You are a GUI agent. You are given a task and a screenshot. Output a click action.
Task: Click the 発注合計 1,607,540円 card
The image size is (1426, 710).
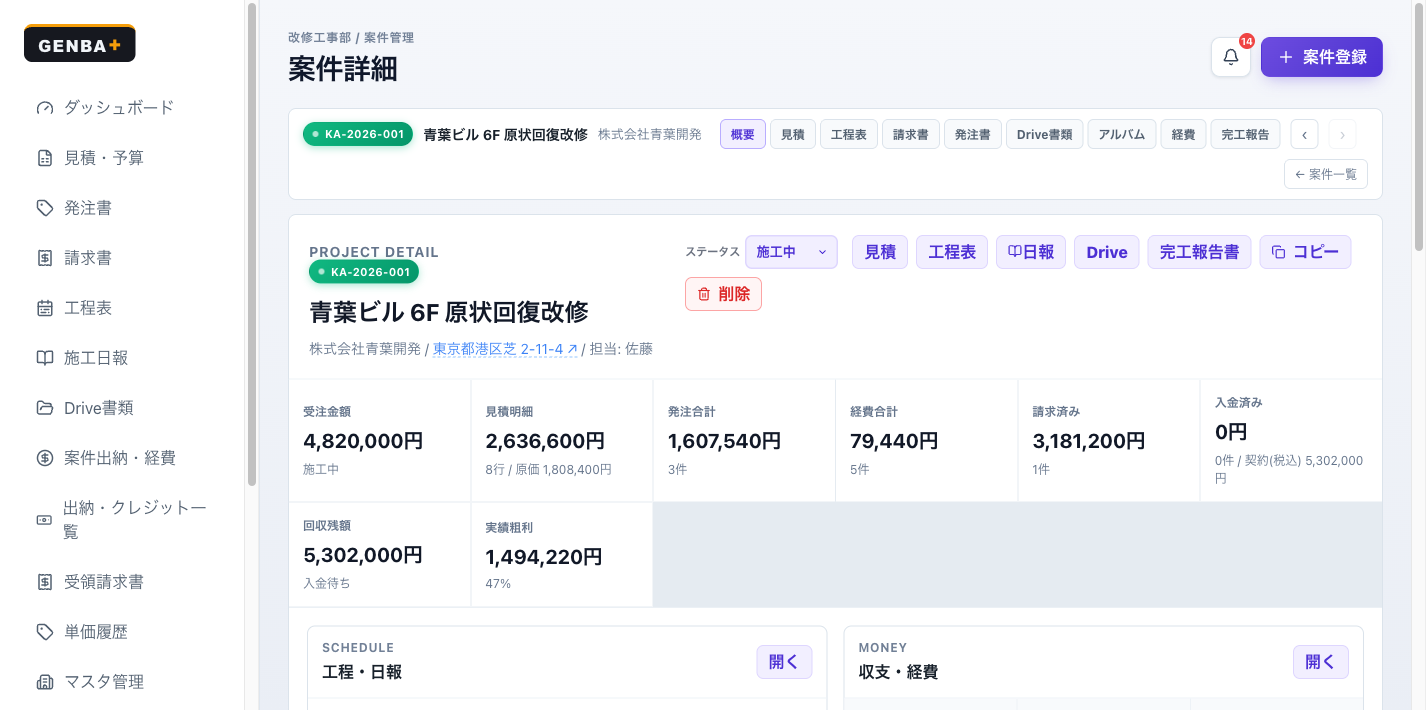(x=744, y=440)
